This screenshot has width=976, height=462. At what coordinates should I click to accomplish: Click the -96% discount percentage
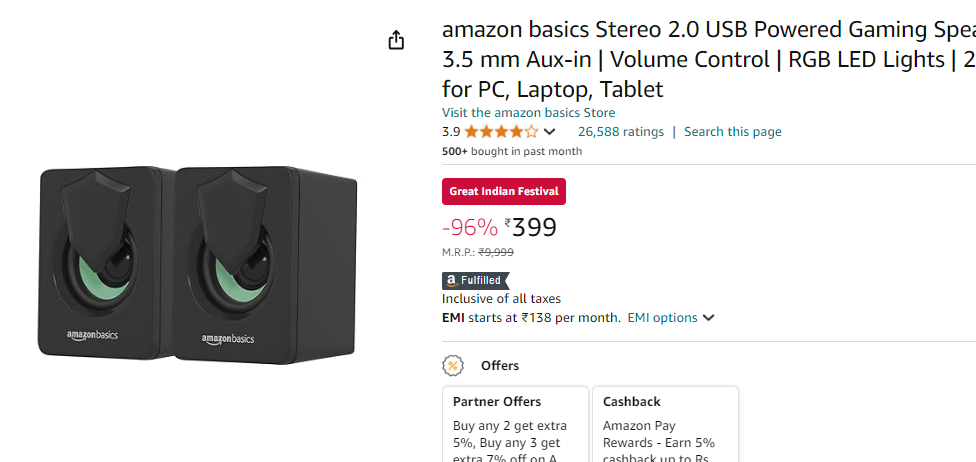point(469,228)
